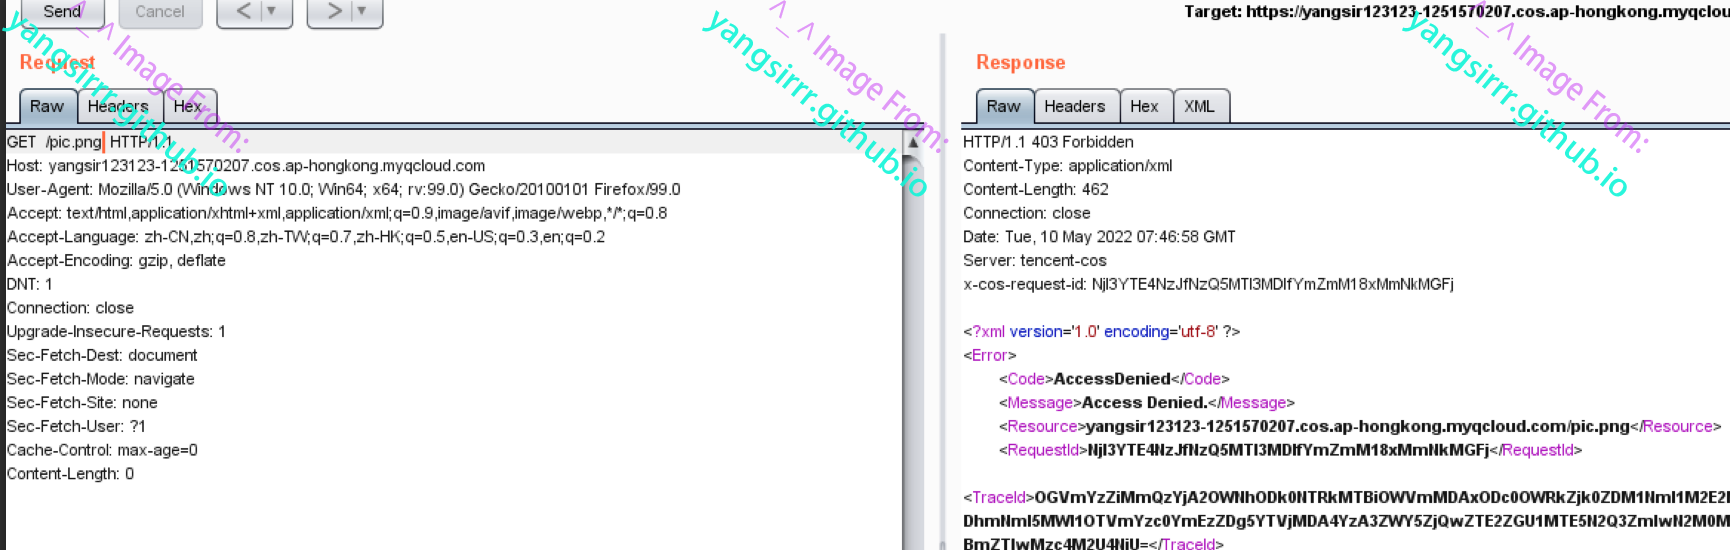Click the Resource element with pic.png URL

click(1360, 427)
